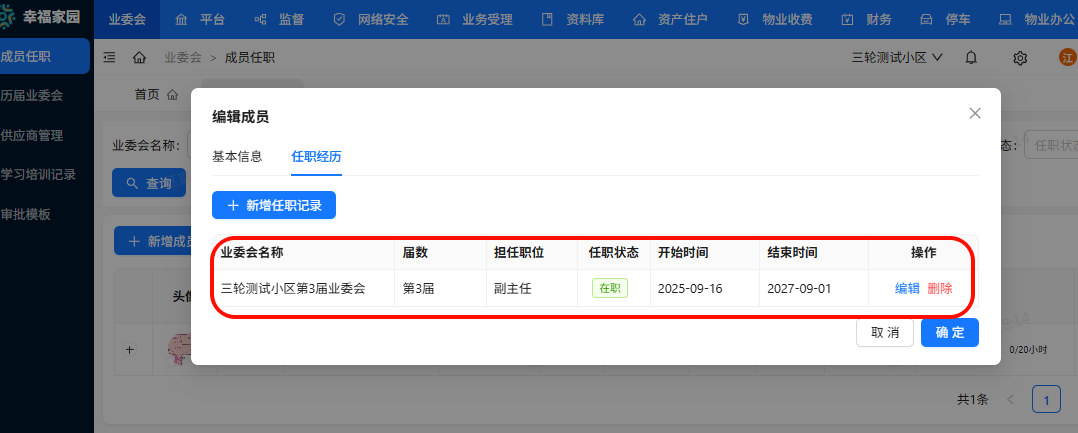This screenshot has width=1078, height=433.
Task: Click the orange user avatar
Action: [1068, 58]
